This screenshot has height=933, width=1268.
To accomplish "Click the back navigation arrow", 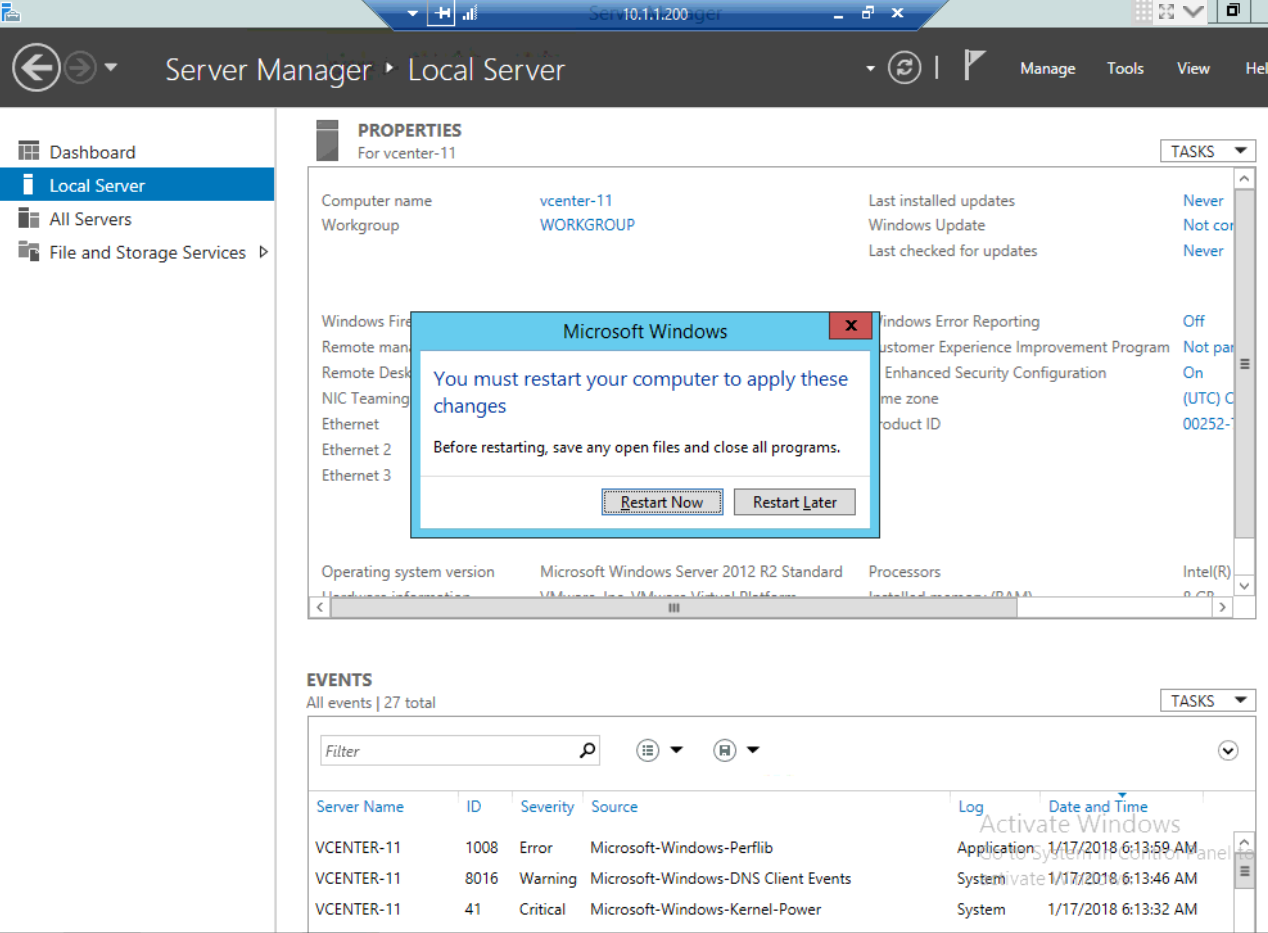I will (36, 68).
